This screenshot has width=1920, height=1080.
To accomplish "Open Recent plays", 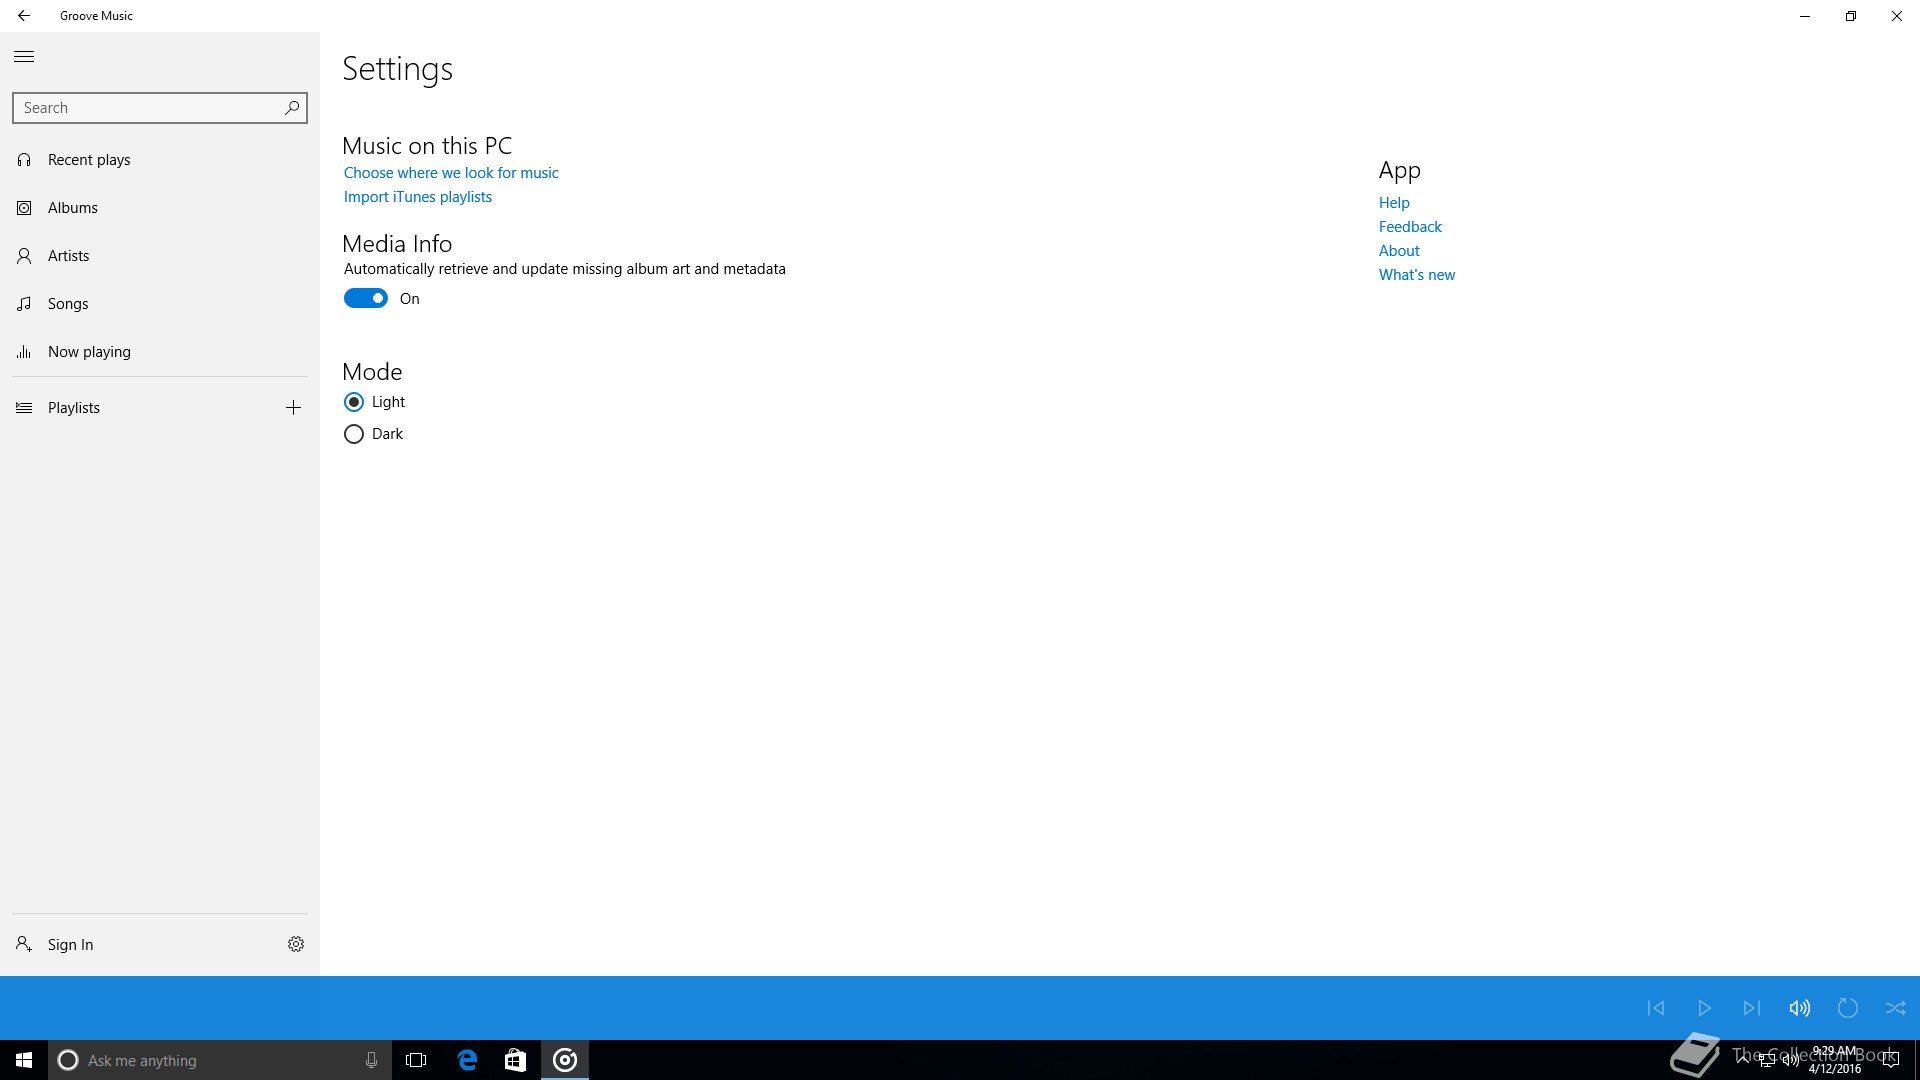I will click(160, 160).
